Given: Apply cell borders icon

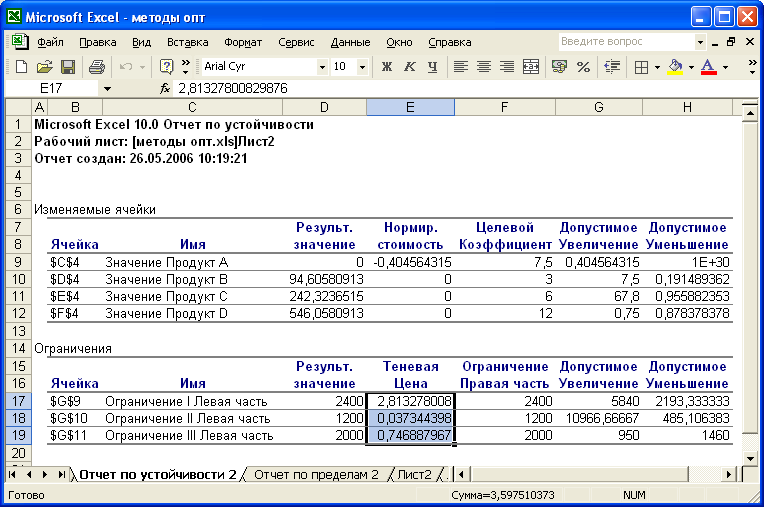Looking at the screenshot, I should pos(642,67).
